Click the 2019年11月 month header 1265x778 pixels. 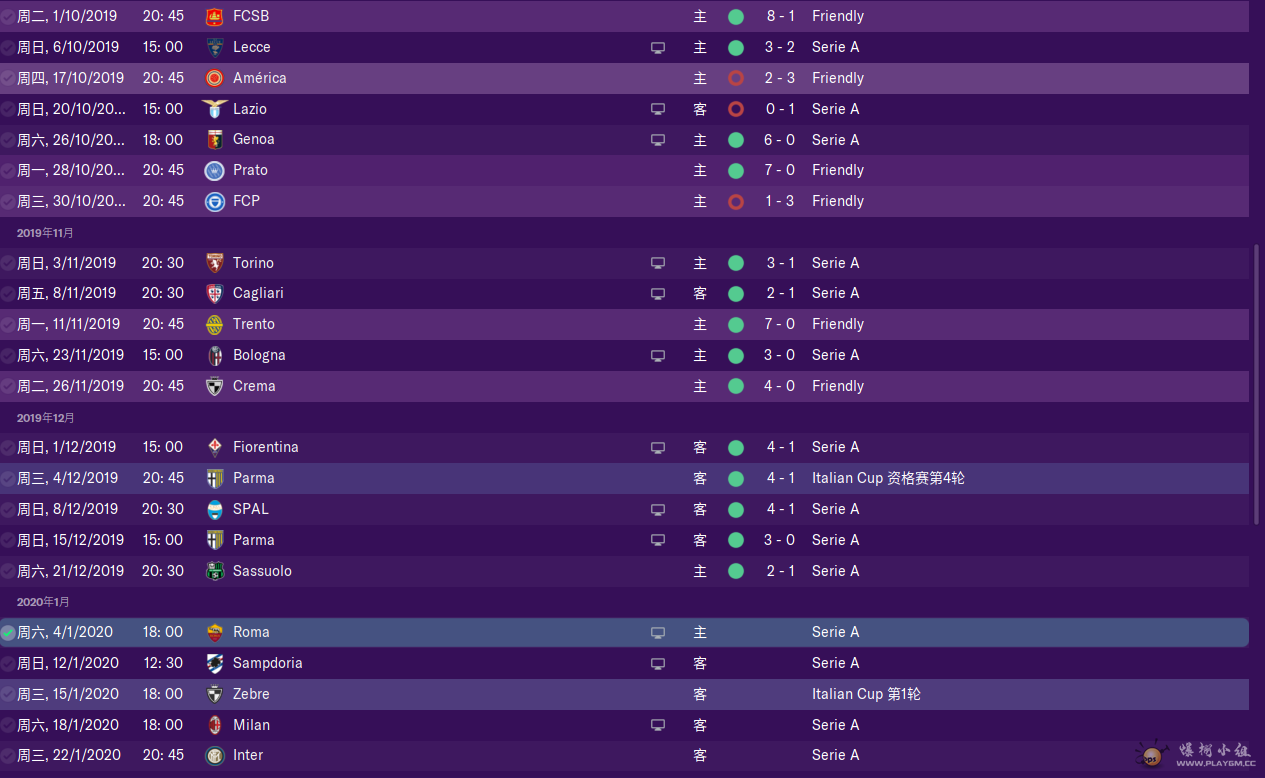click(45, 233)
